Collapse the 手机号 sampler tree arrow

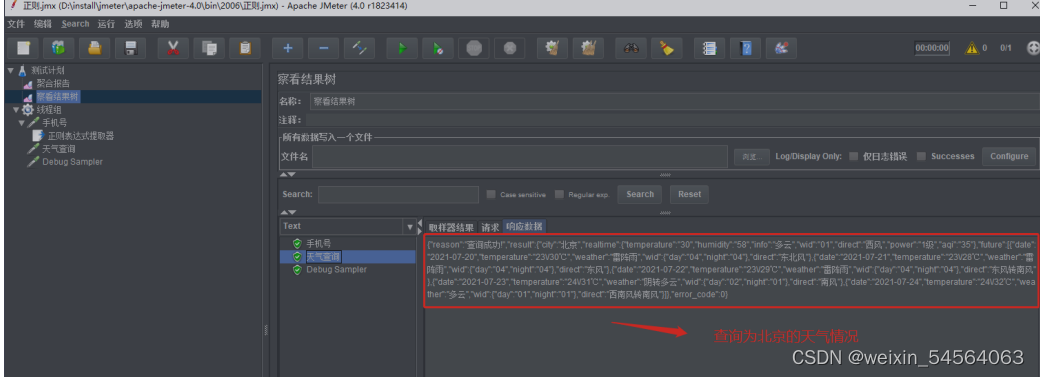tap(22, 123)
